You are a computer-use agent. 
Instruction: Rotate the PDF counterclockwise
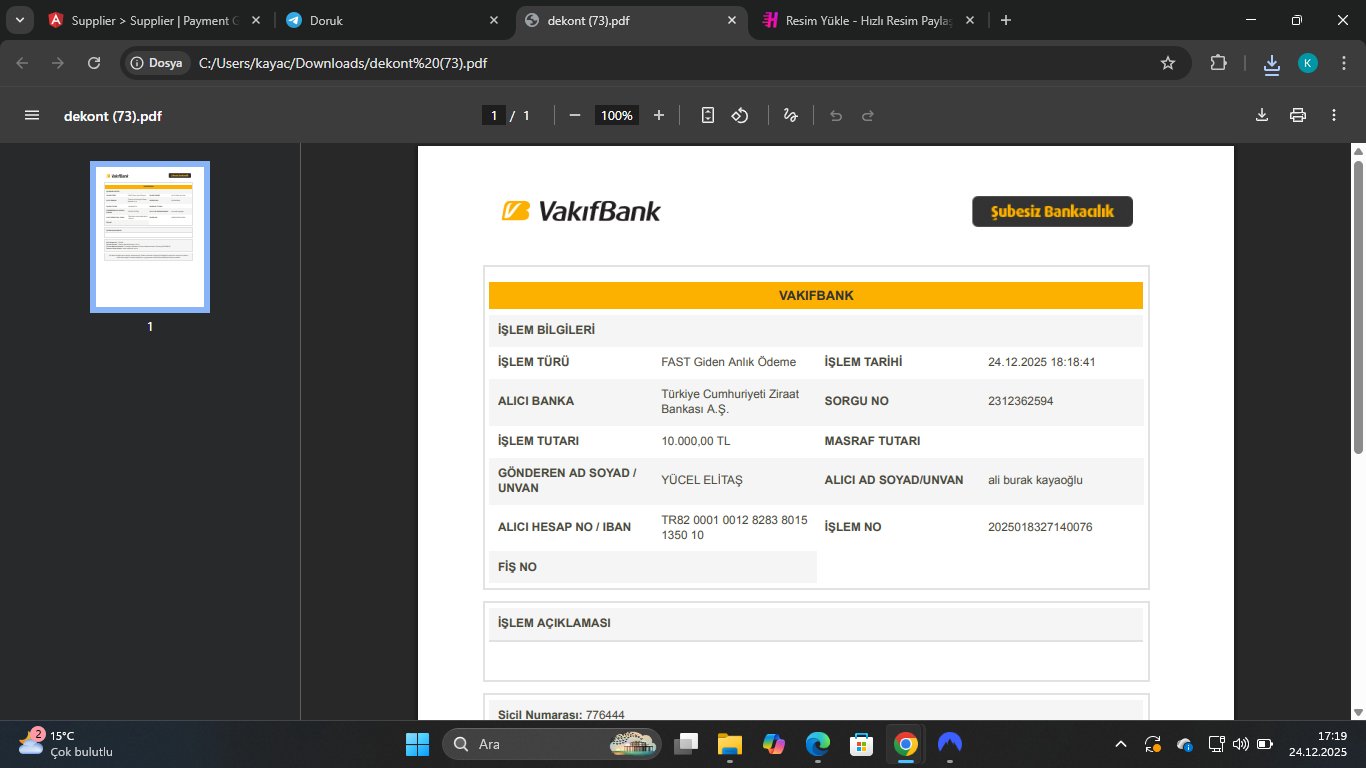coord(740,115)
